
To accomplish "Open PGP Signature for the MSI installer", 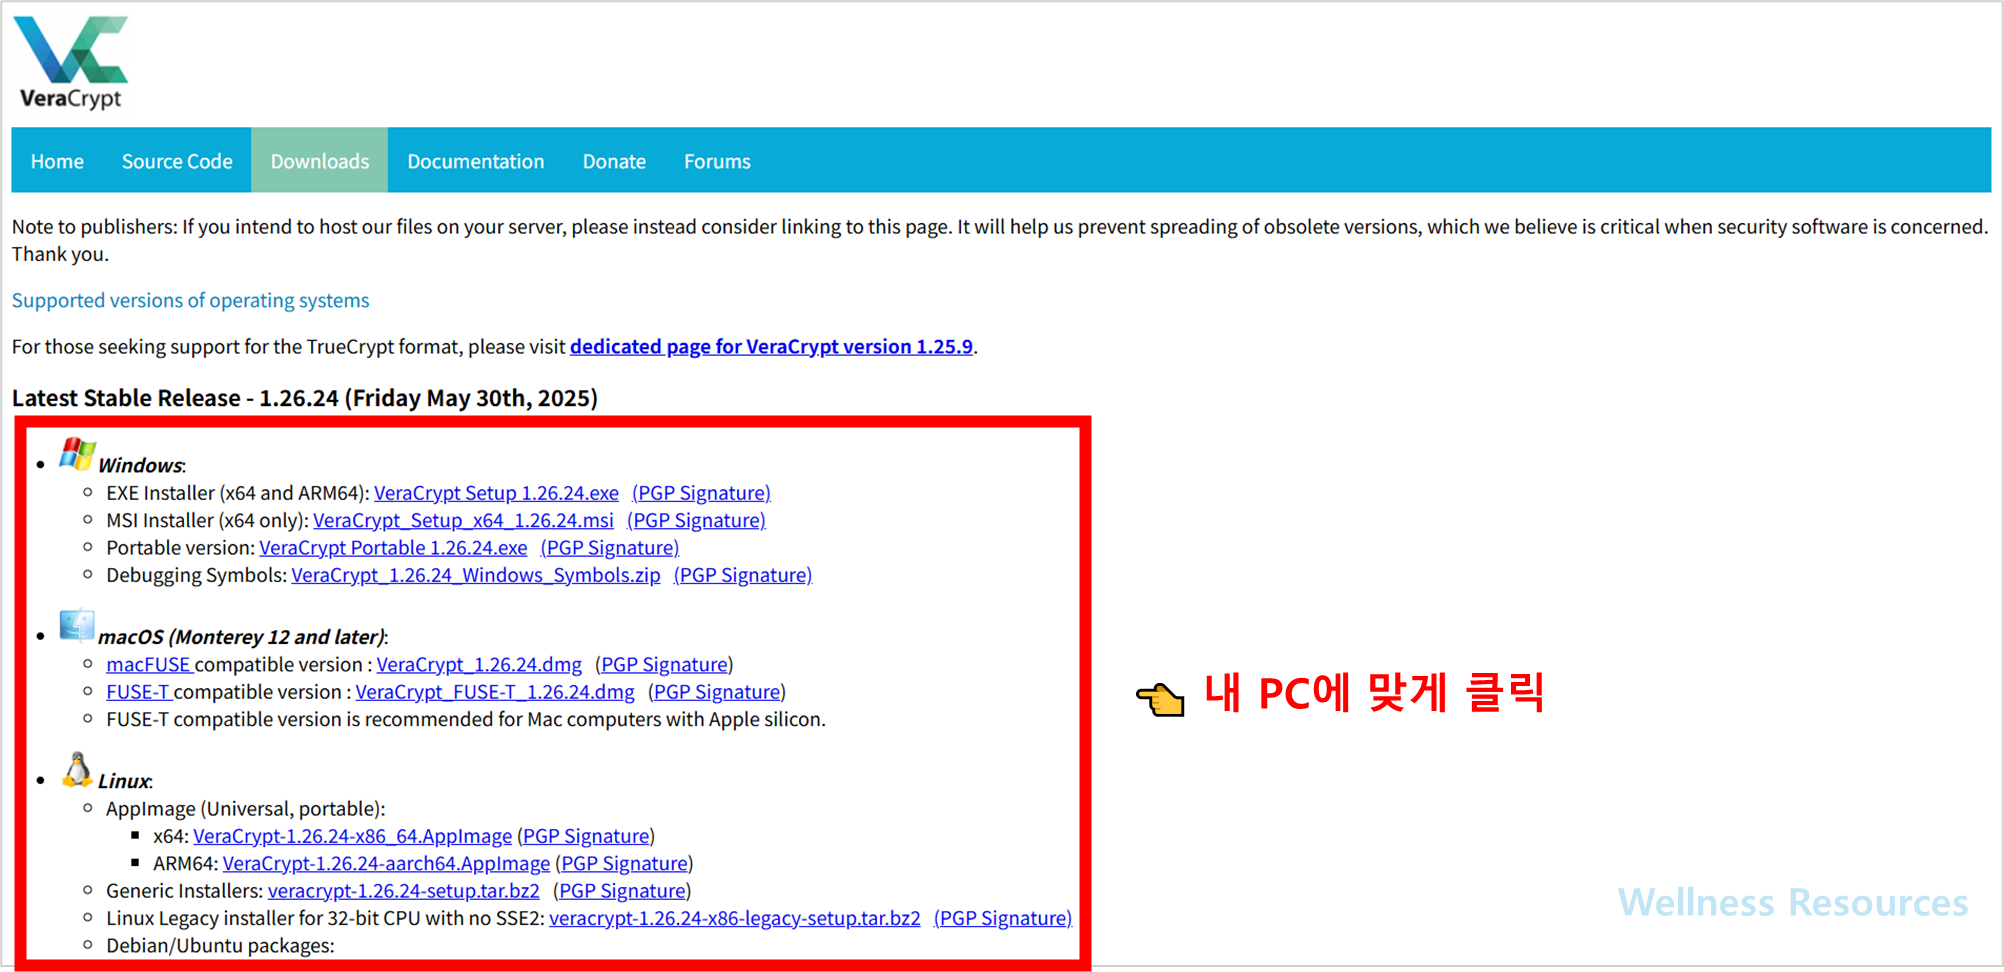I will tap(696, 520).
